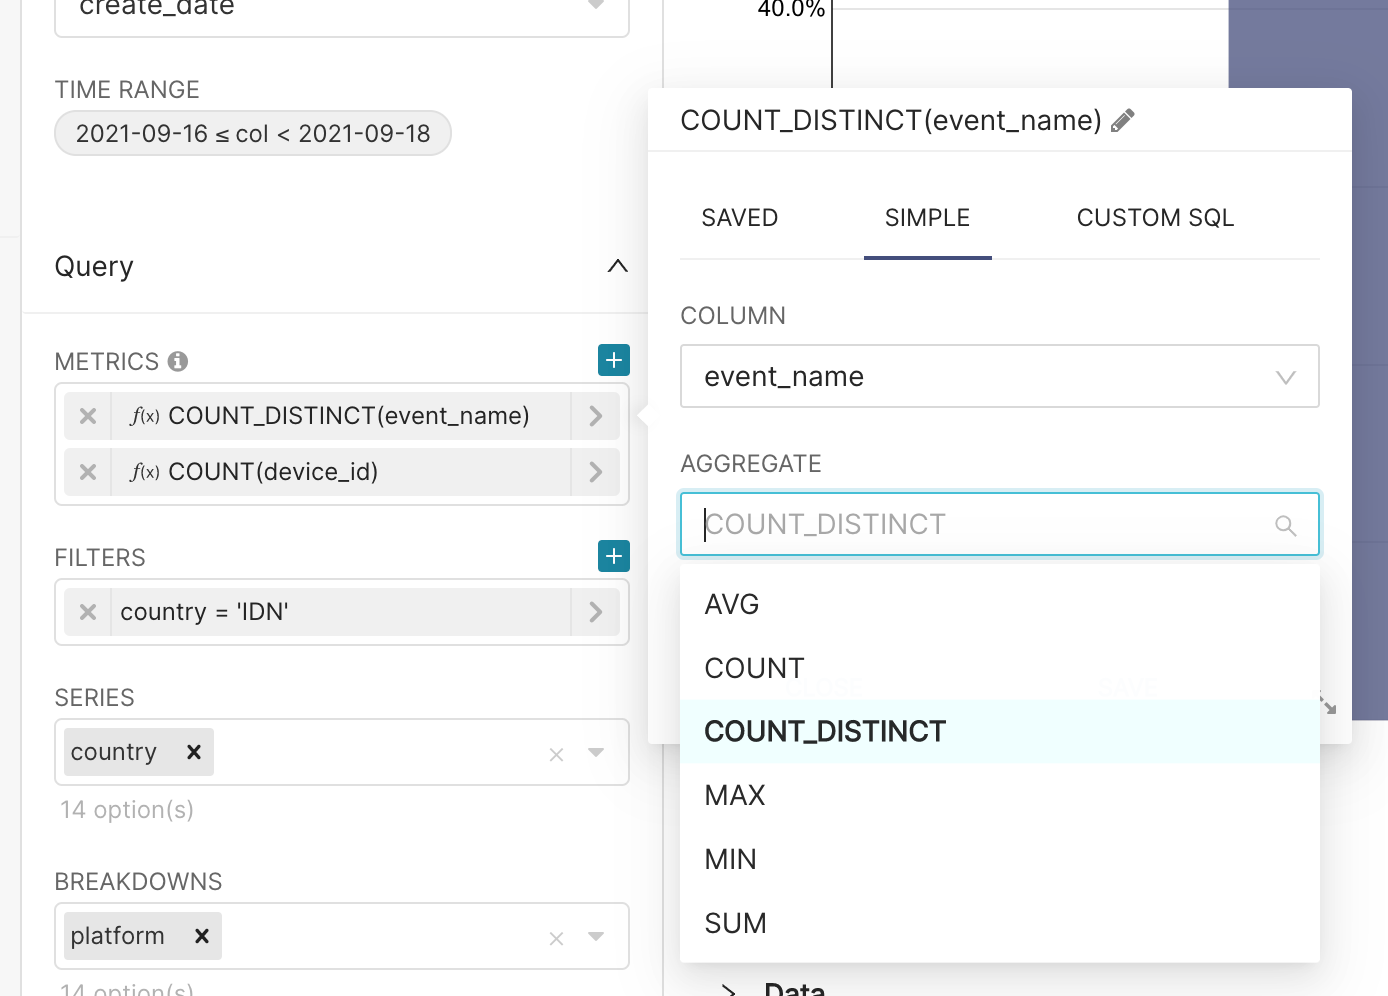Open the event_name COLUMN dropdown
Image resolution: width=1388 pixels, height=996 pixels.
[1286, 376]
